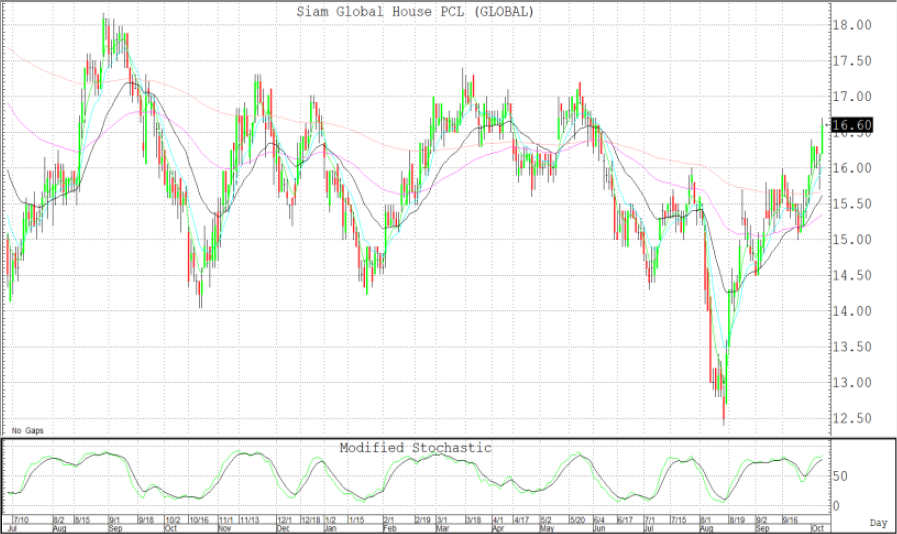Click the Jun month label
897x534 pixels.
(600, 528)
